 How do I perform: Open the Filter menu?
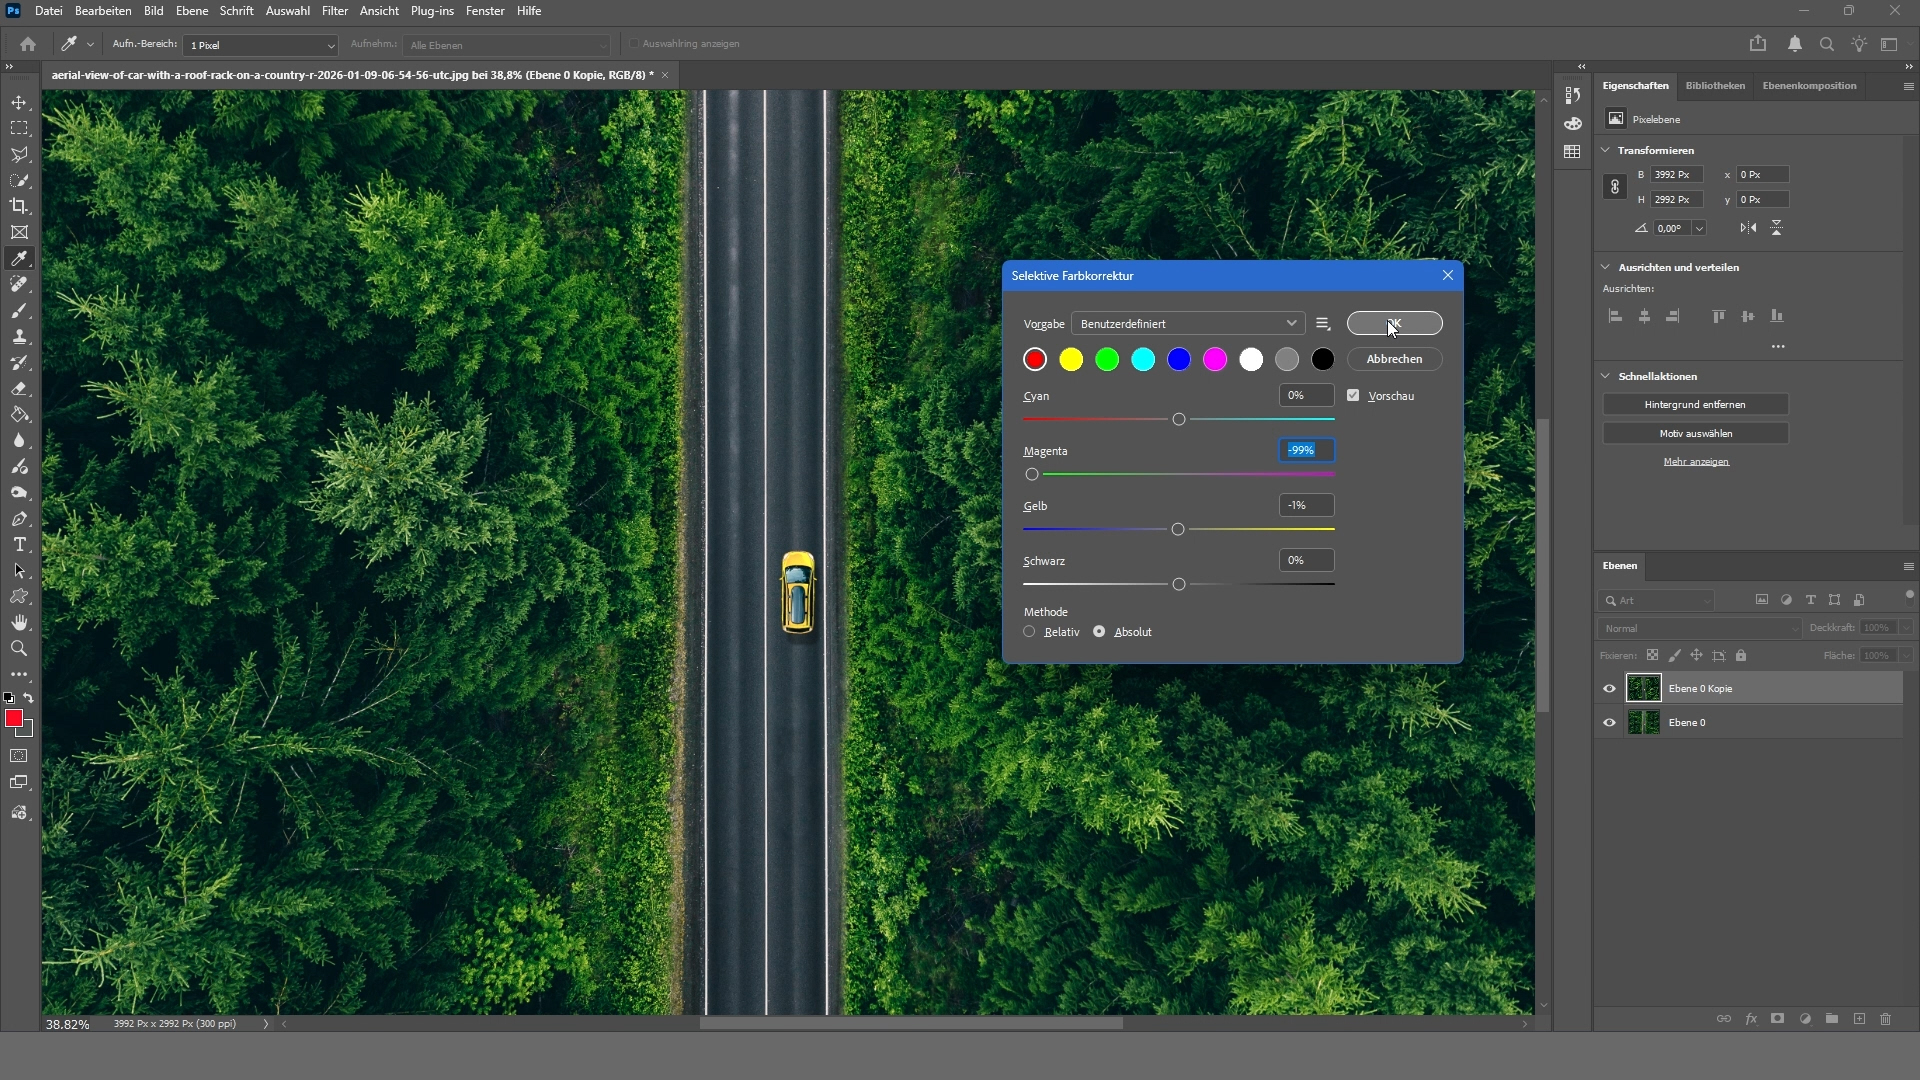click(334, 11)
